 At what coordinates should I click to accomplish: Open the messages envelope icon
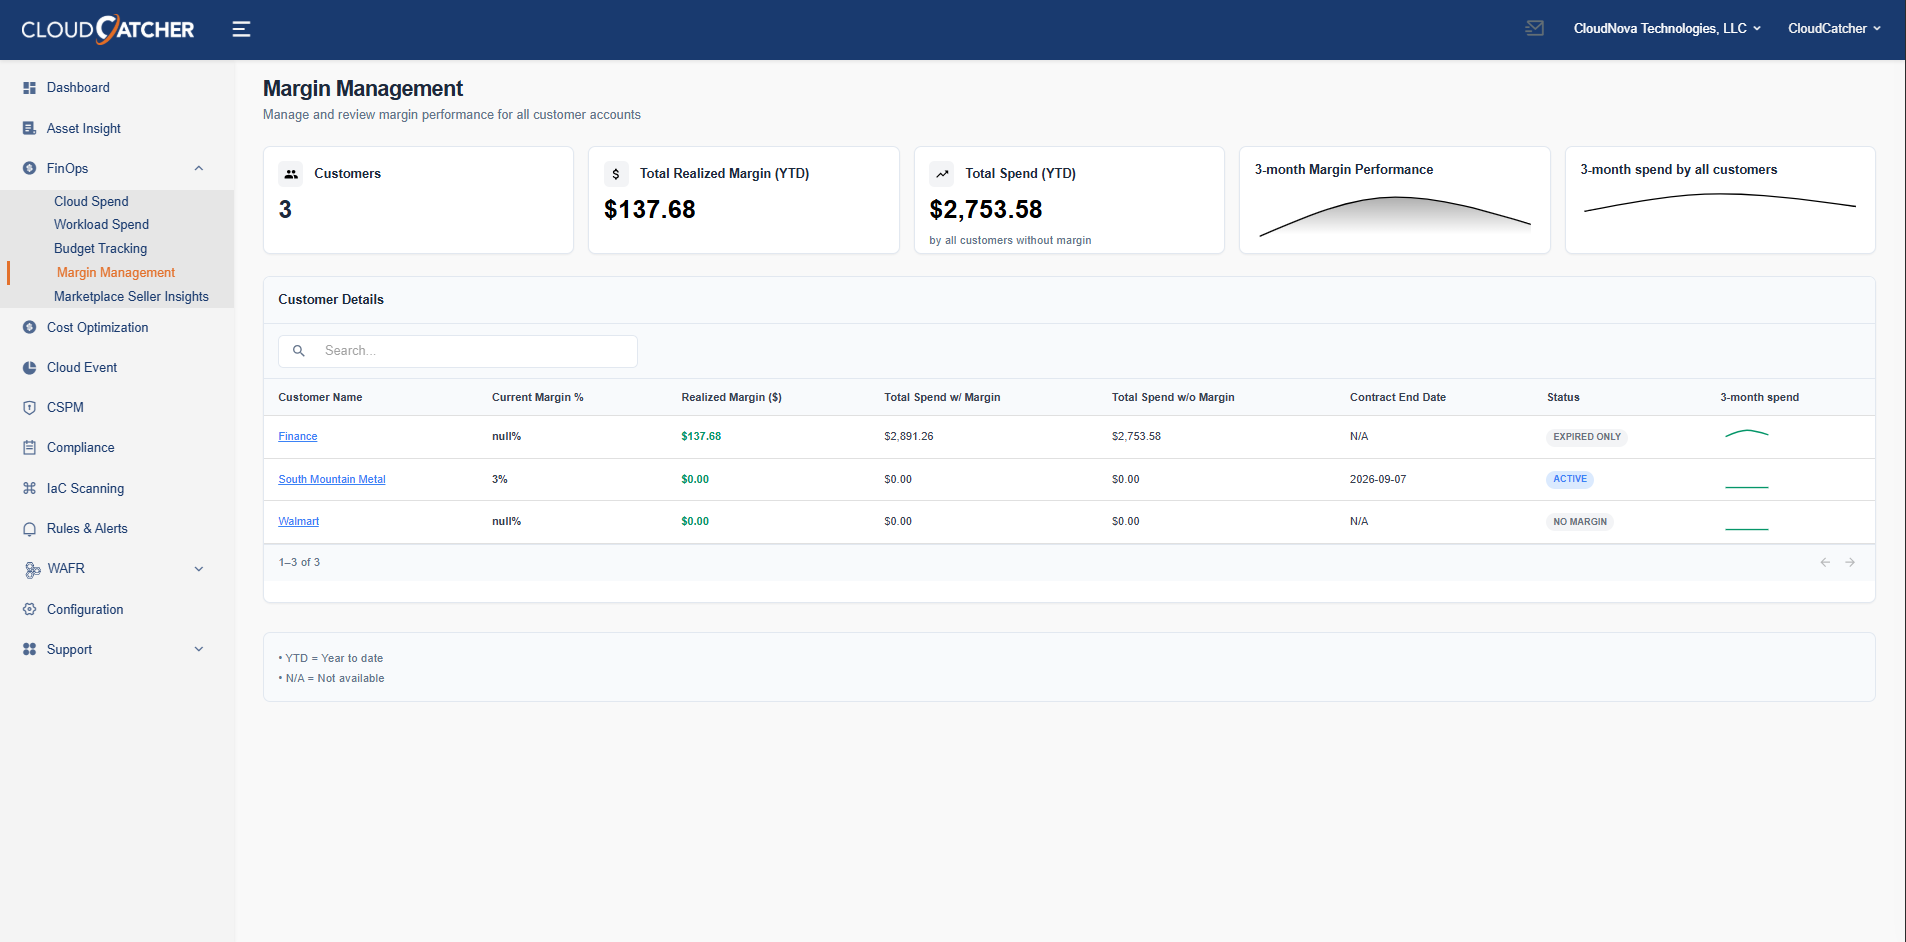1535,28
